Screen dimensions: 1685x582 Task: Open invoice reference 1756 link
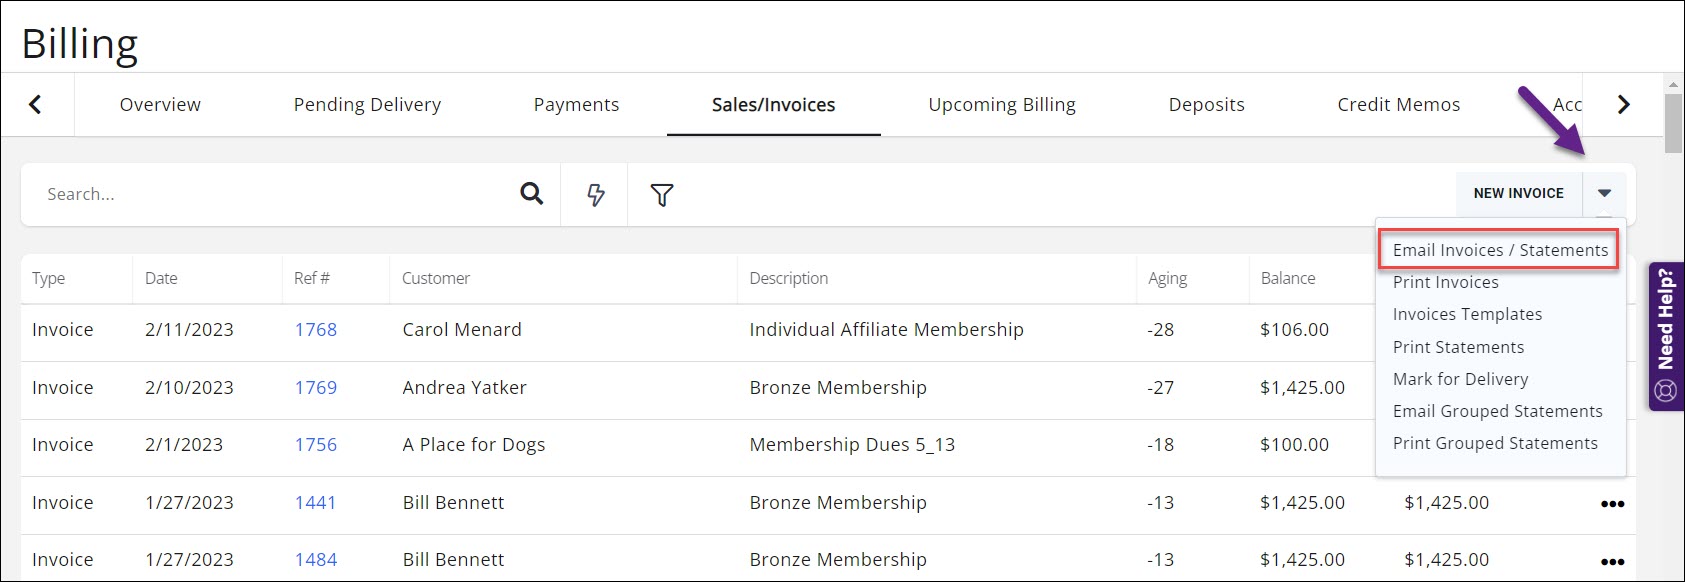click(315, 445)
